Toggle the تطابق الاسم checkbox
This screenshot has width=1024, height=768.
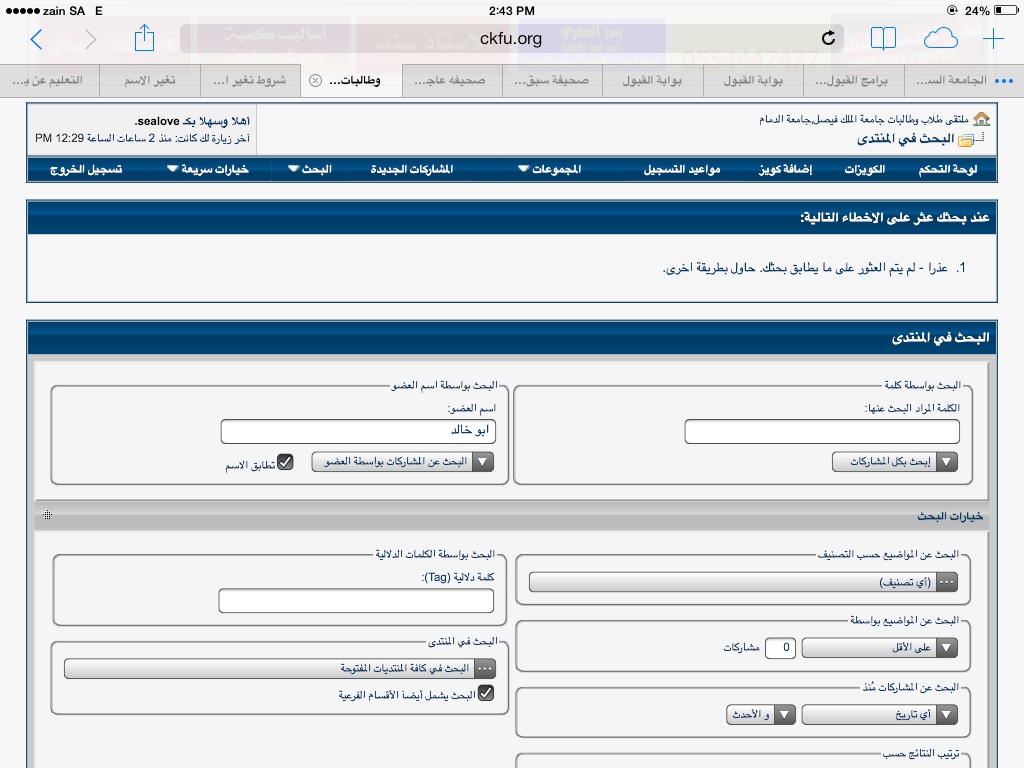pos(285,462)
